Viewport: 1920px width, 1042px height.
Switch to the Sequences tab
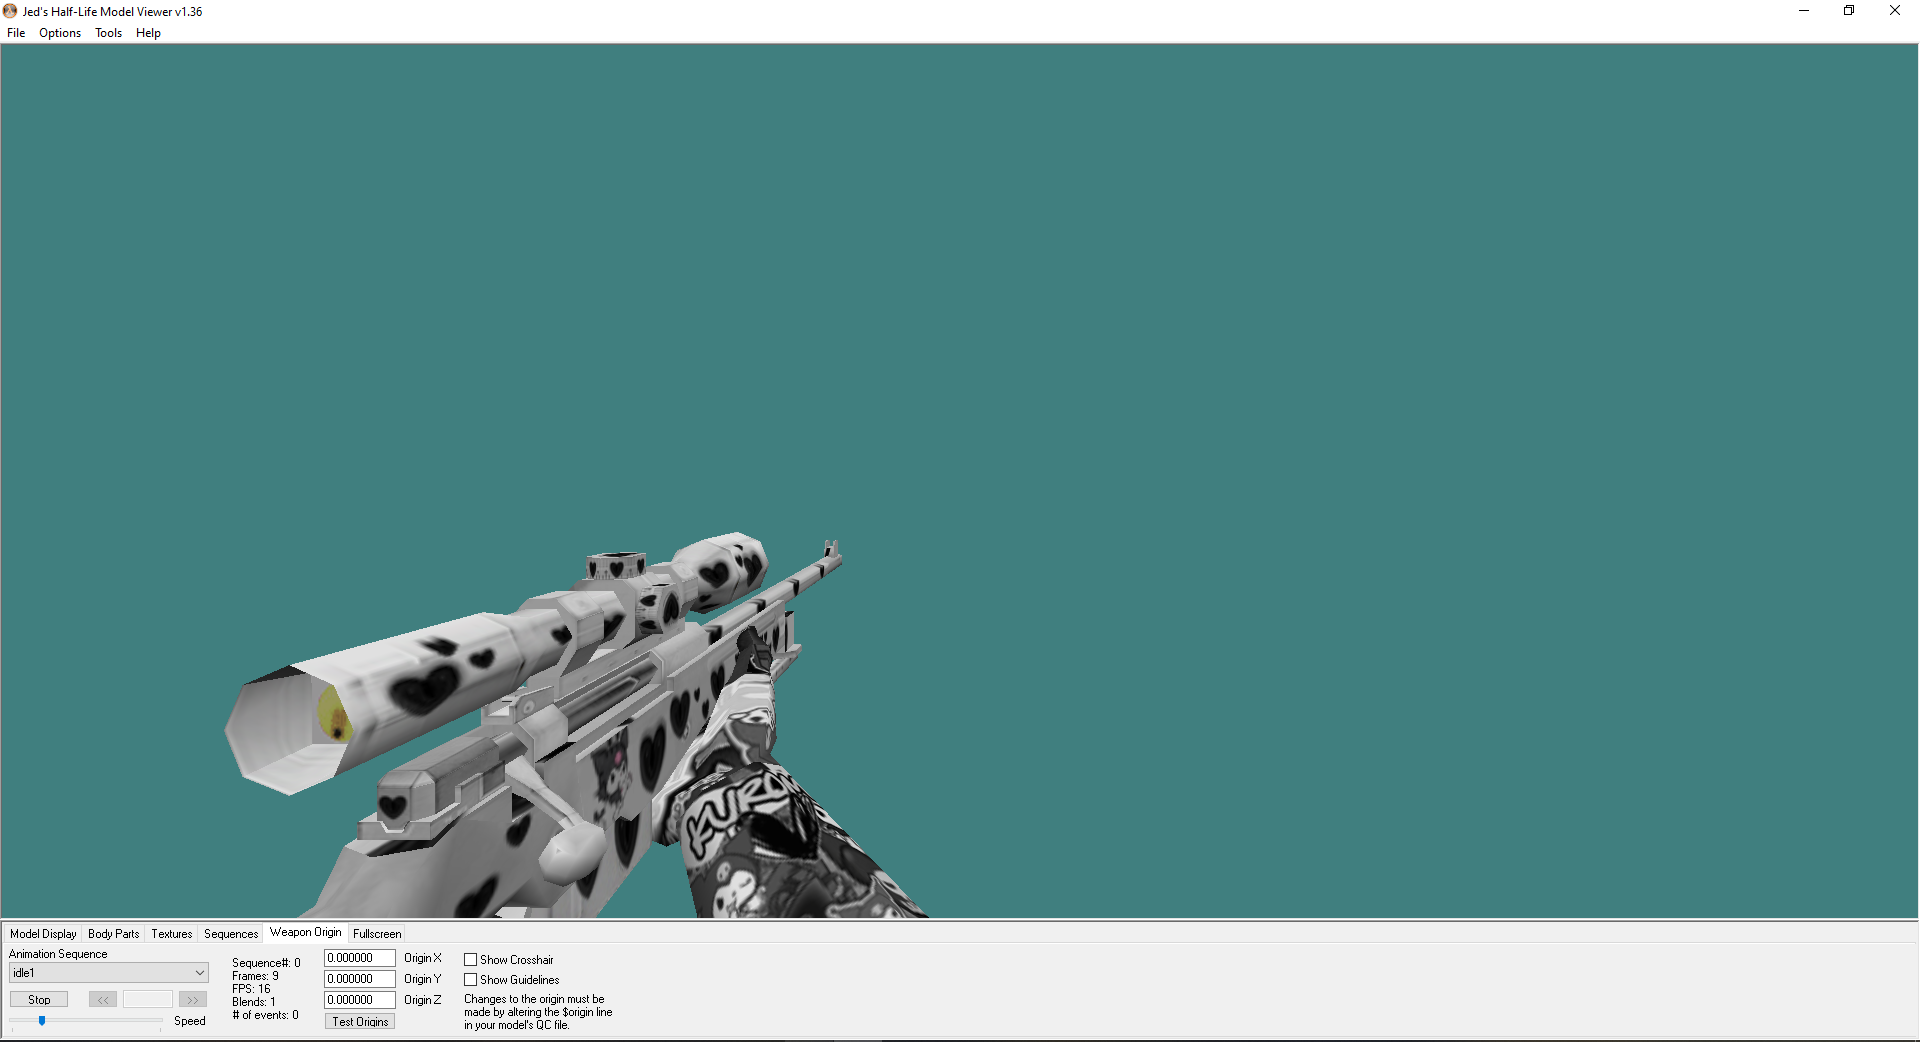point(231,934)
